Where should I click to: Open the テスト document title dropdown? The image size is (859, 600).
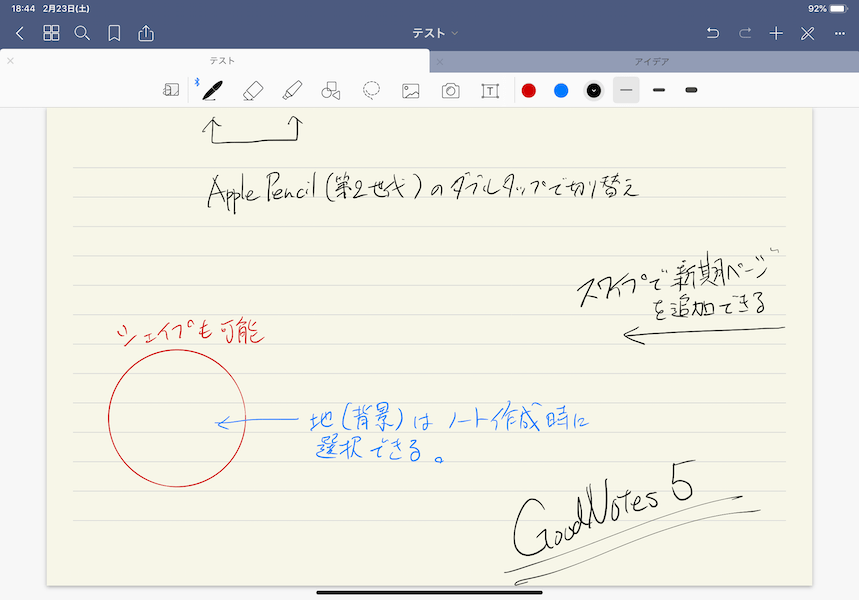tap(435, 33)
